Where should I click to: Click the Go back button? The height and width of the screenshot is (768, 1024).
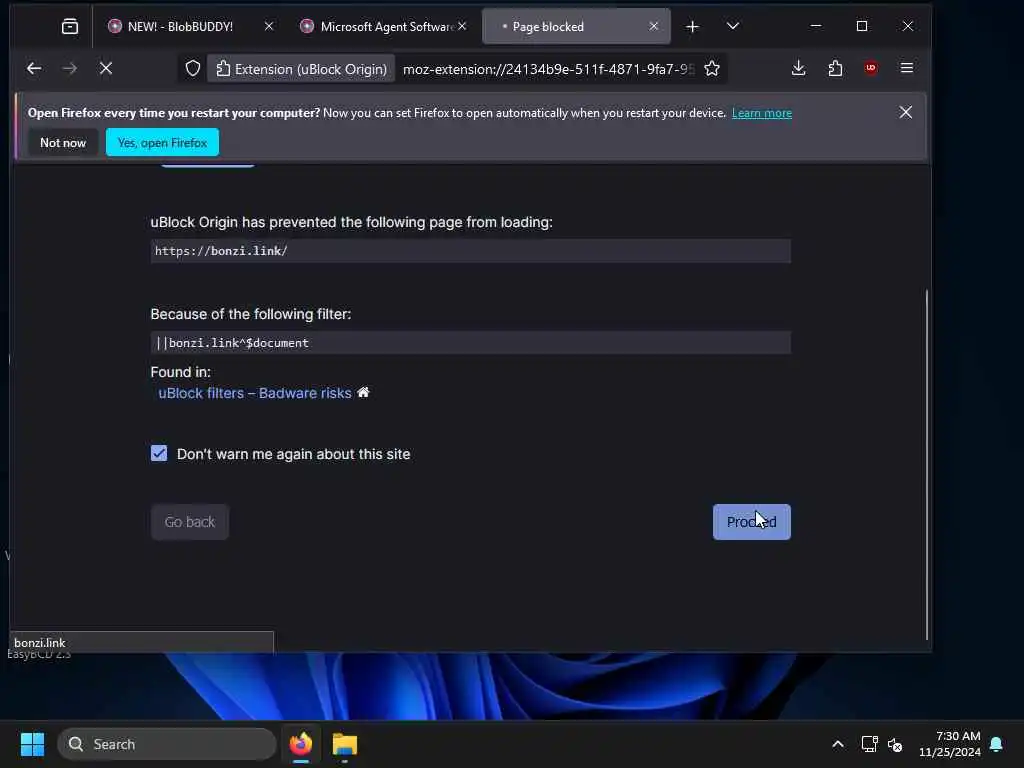pos(189,522)
